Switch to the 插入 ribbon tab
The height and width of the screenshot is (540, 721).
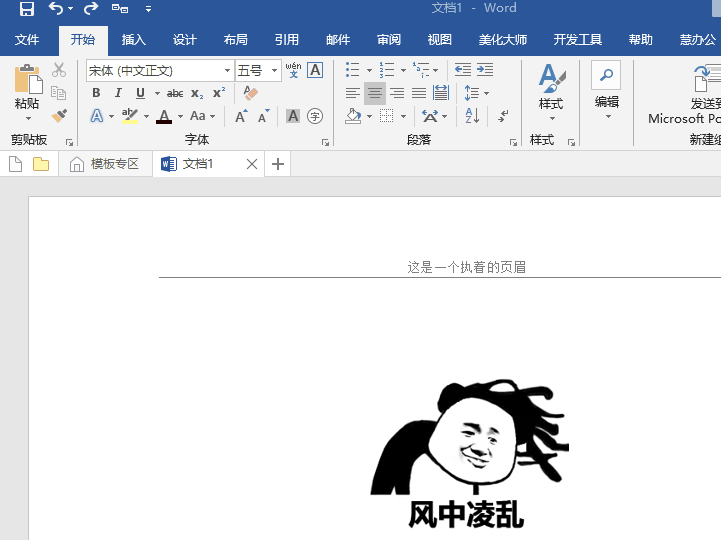pyautogui.click(x=133, y=40)
